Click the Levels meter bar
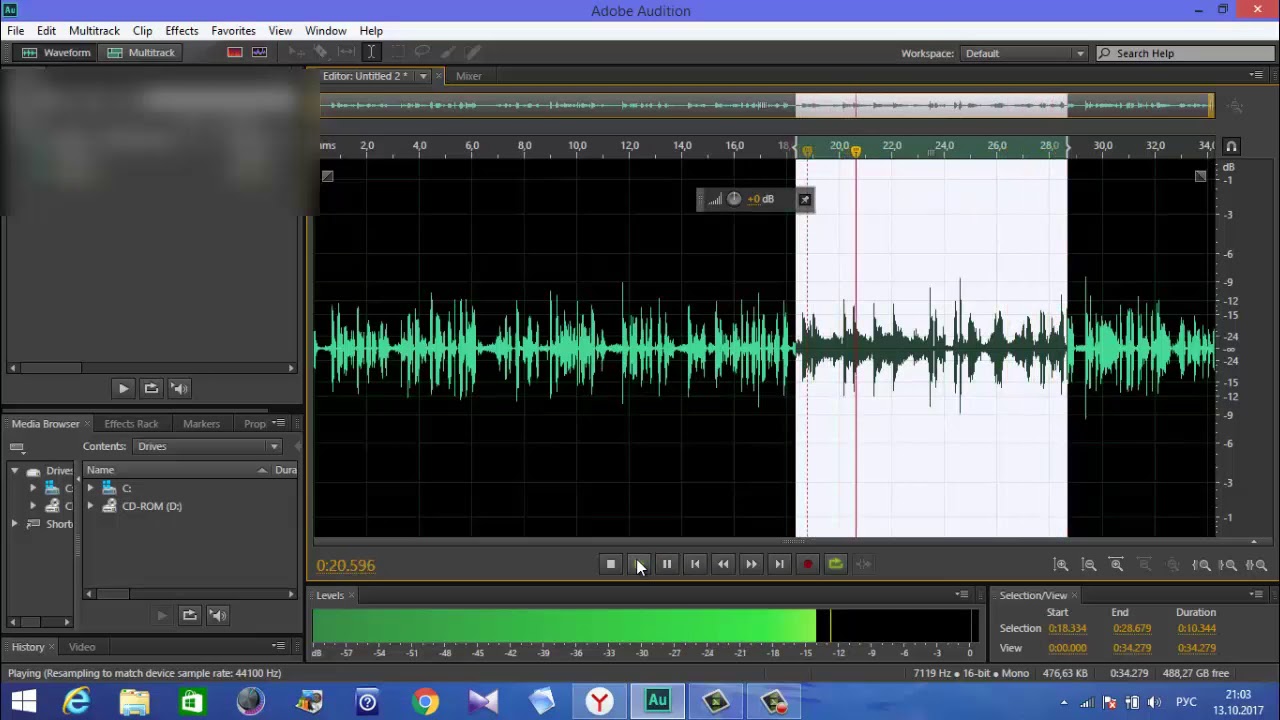Image resolution: width=1280 pixels, height=720 pixels. pos(645,626)
